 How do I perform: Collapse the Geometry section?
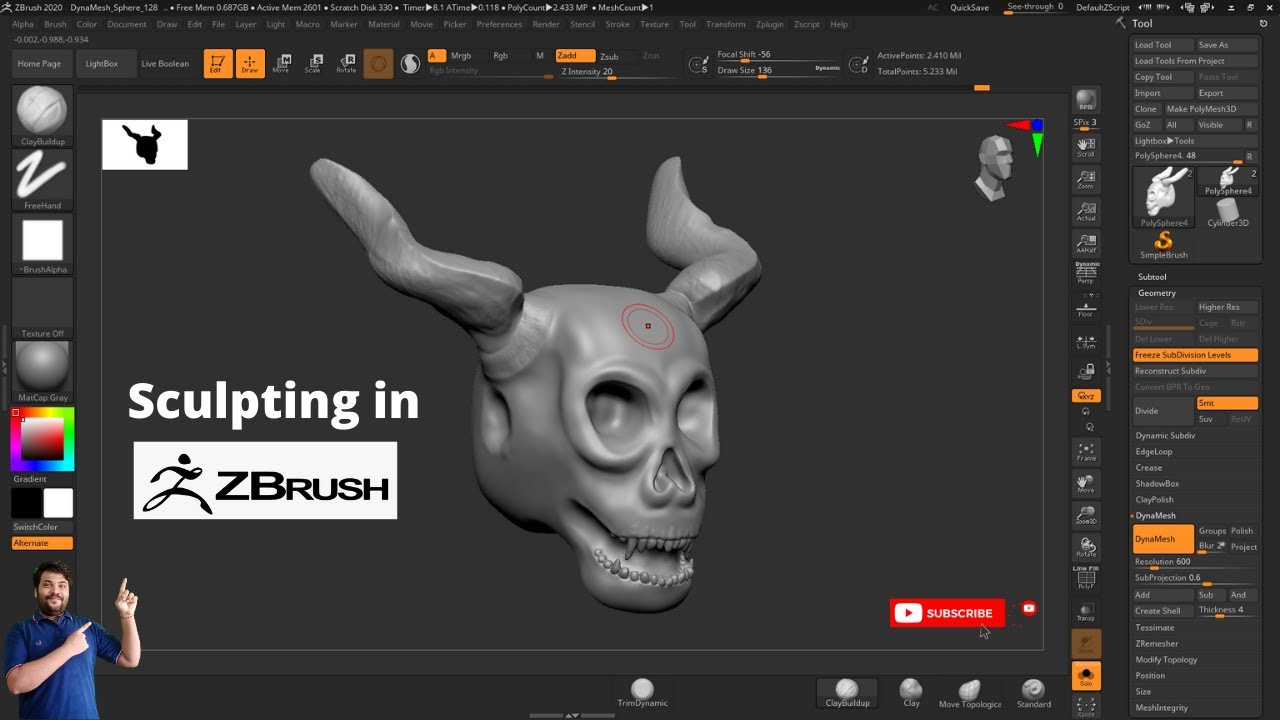tap(1157, 293)
